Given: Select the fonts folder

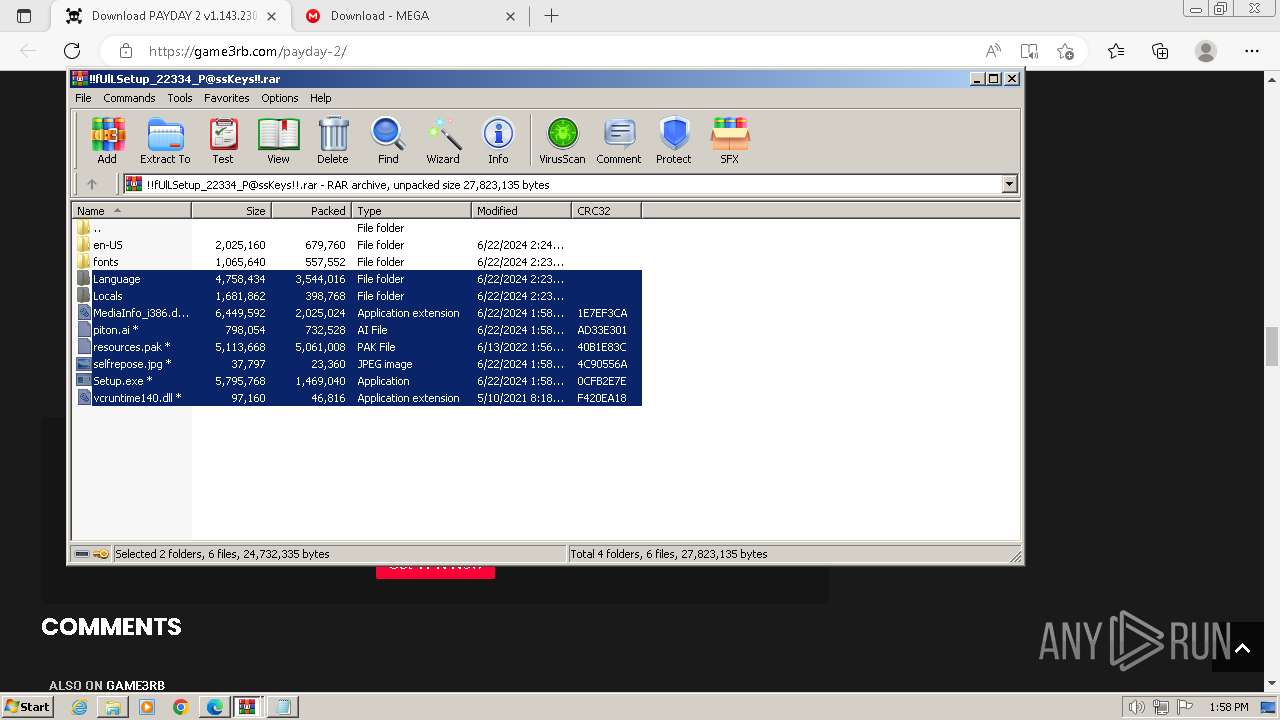Looking at the screenshot, I should pyautogui.click(x=357, y=262).
